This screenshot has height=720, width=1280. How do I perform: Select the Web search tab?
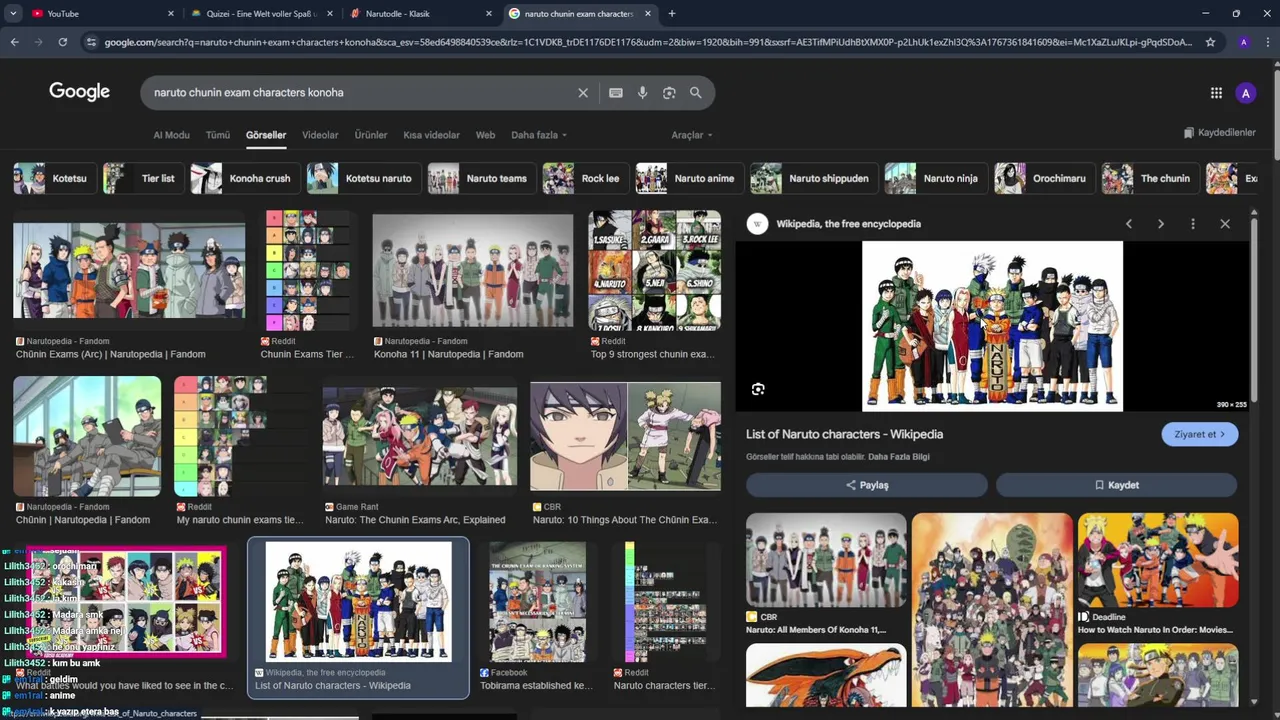click(485, 135)
